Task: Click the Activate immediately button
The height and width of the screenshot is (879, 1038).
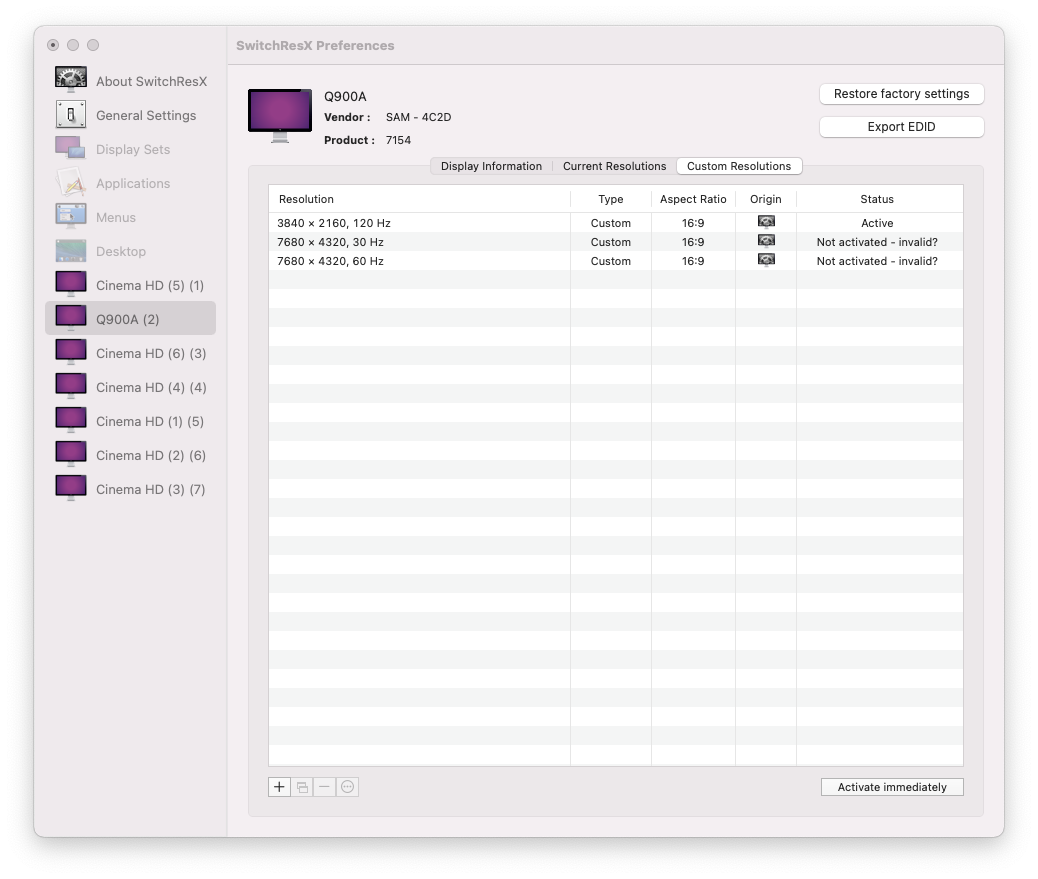Action: [x=892, y=787]
